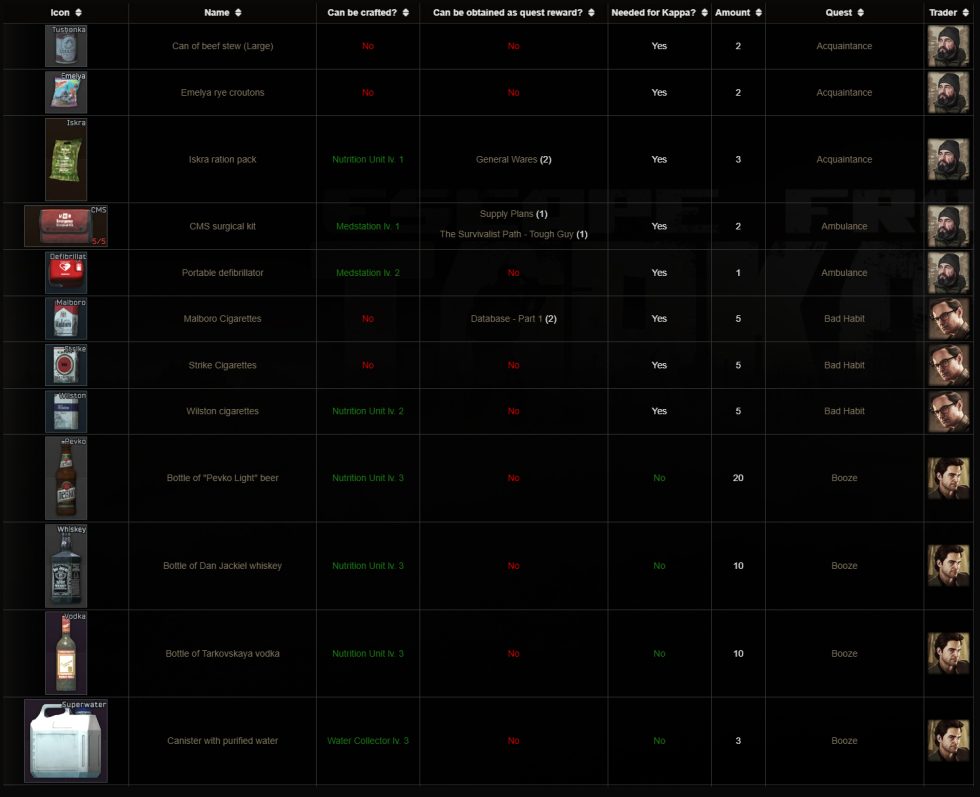
Task: Follow the Database - Part 1 link
Action: point(507,318)
